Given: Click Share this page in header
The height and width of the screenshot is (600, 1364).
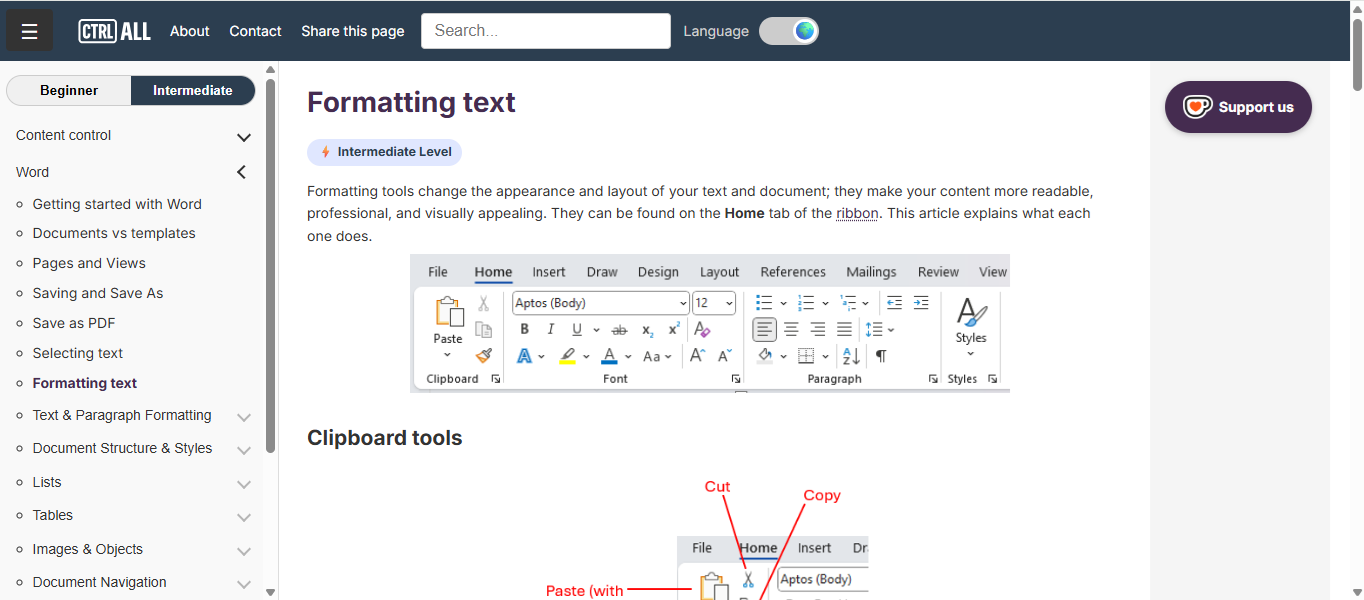Looking at the screenshot, I should [352, 31].
